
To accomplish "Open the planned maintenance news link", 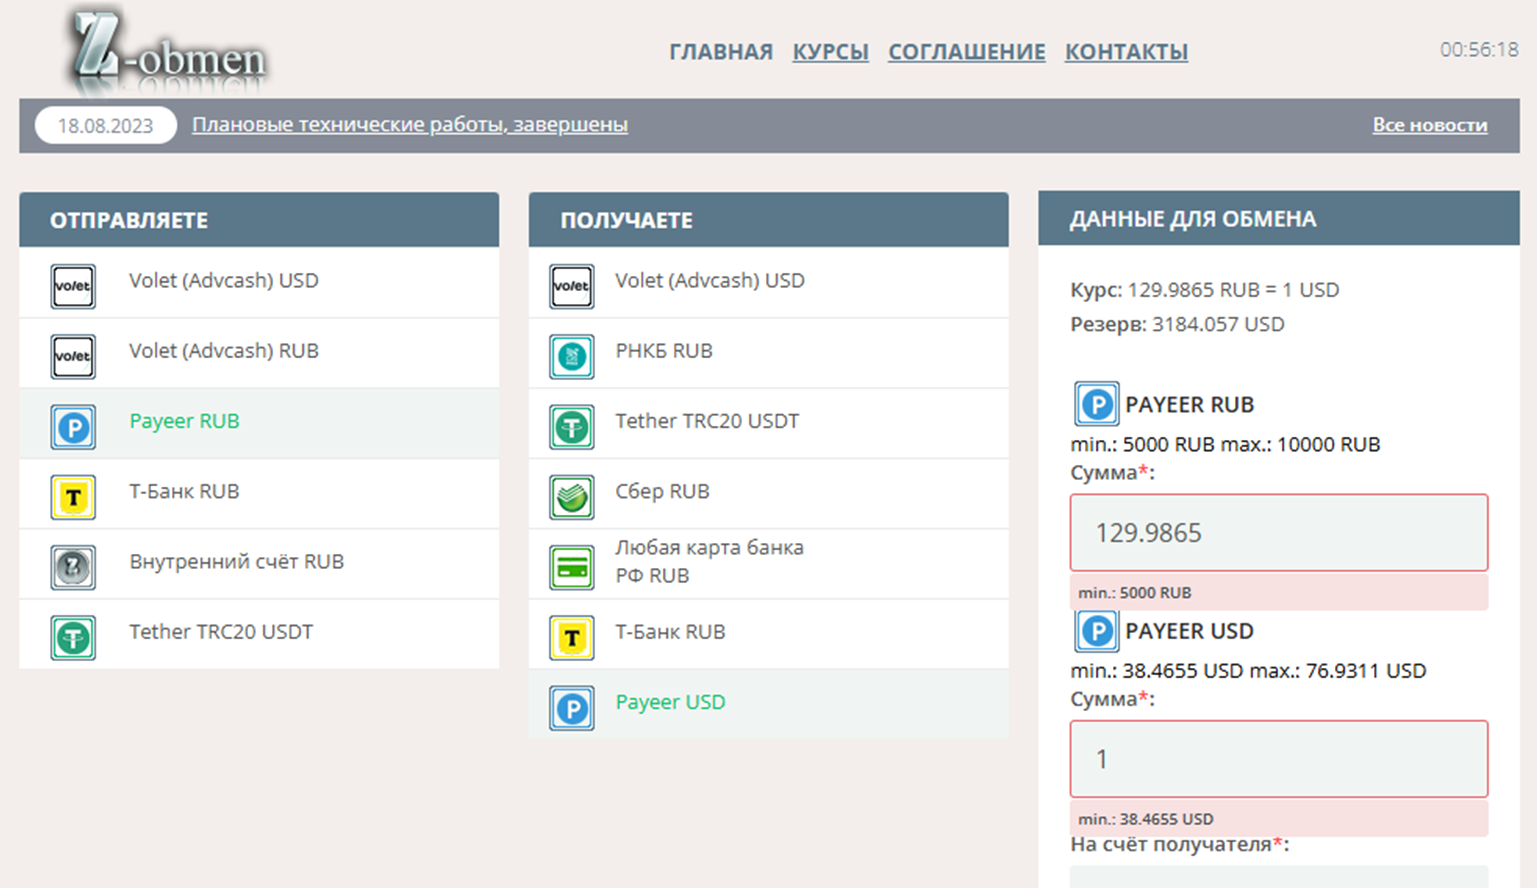I will pos(409,125).
